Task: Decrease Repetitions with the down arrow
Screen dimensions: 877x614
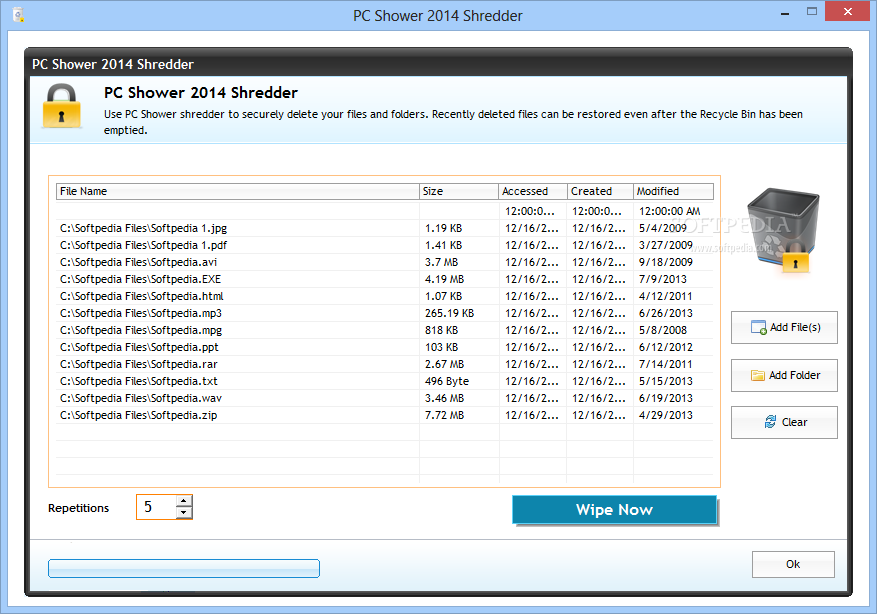Action: coord(184,513)
